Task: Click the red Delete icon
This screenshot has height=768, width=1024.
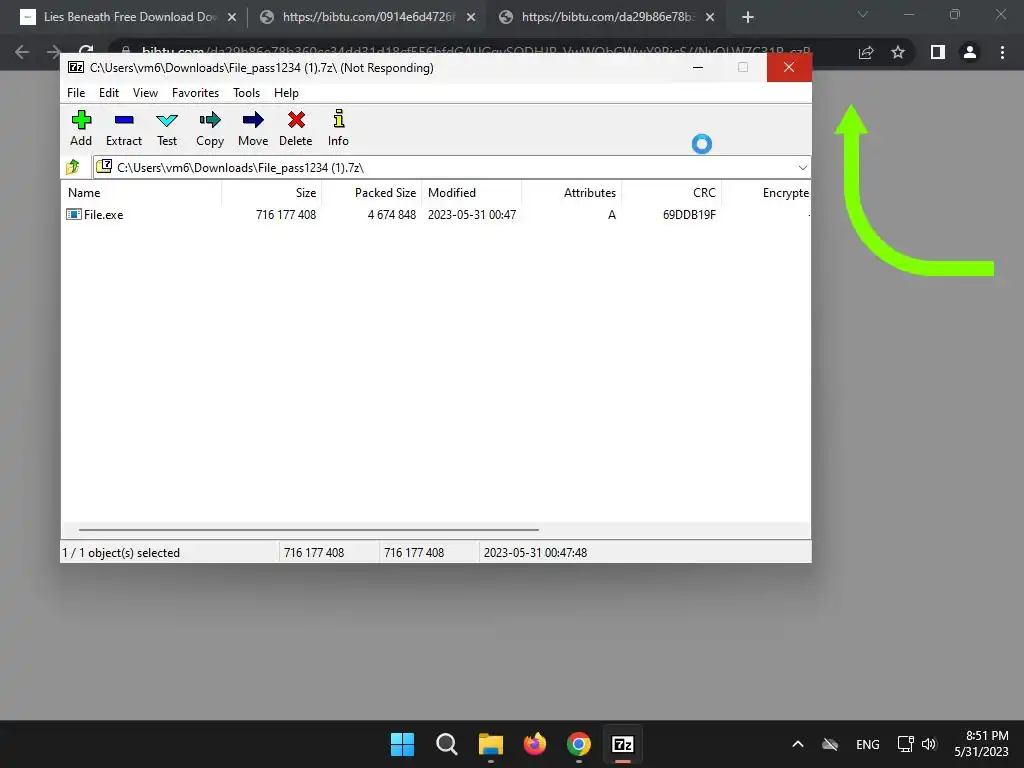Action: pyautogui.click(x=296, y=128)
